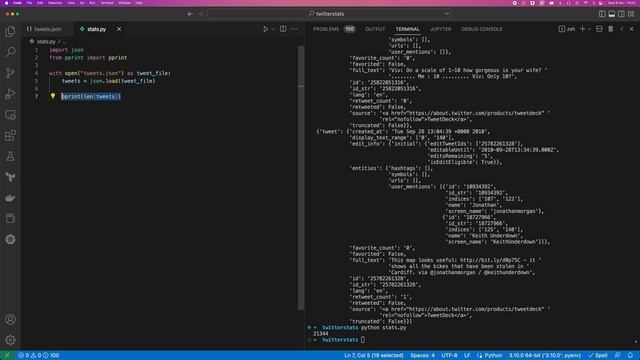The height and width of the screenshot is (360, 640).
Task: Select the Terminal panel tab
Action: pyautogui.click(x=407, y=29)
